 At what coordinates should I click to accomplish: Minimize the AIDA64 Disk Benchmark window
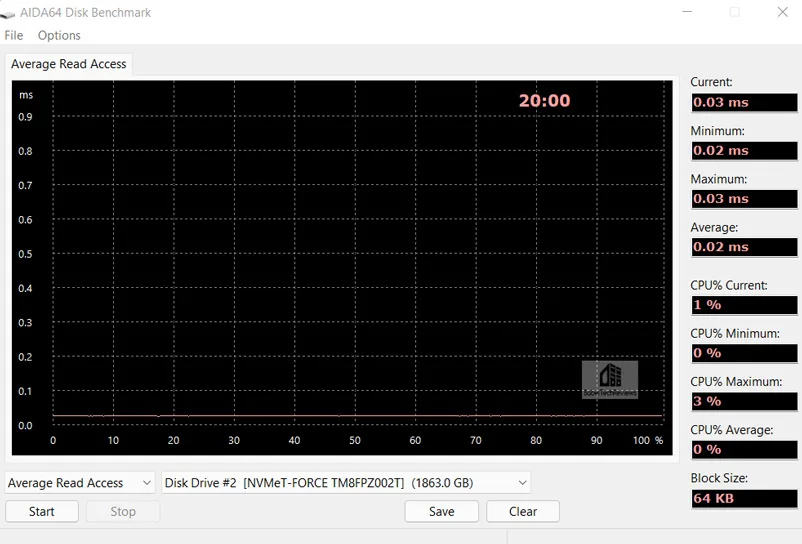[687, 12]
